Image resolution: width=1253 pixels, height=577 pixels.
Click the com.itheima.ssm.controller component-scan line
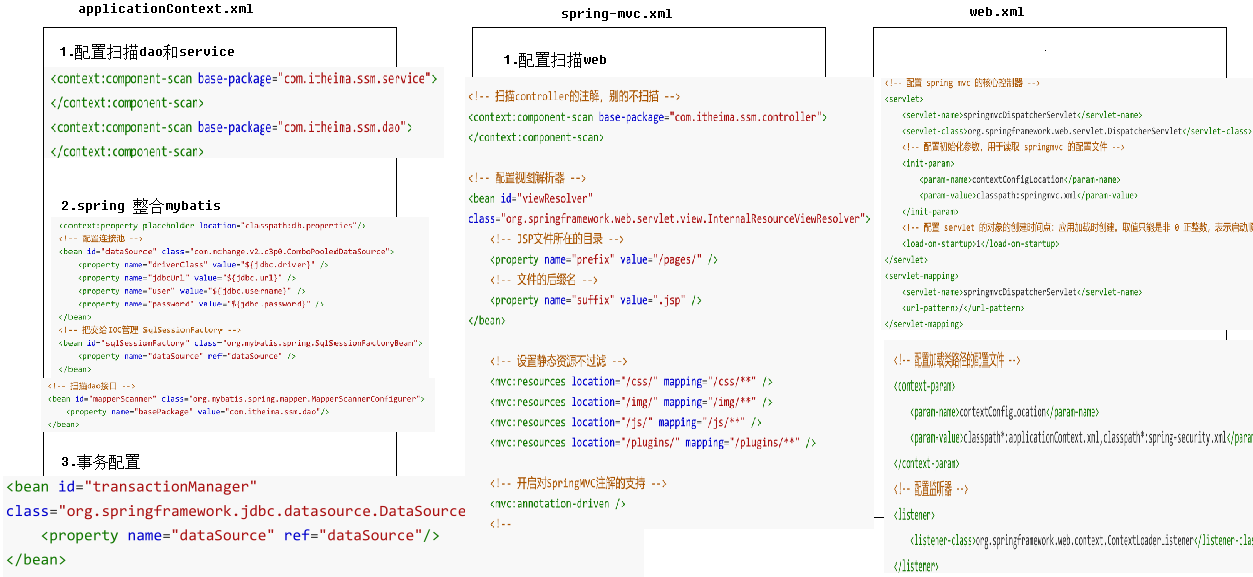click(647, 117)
